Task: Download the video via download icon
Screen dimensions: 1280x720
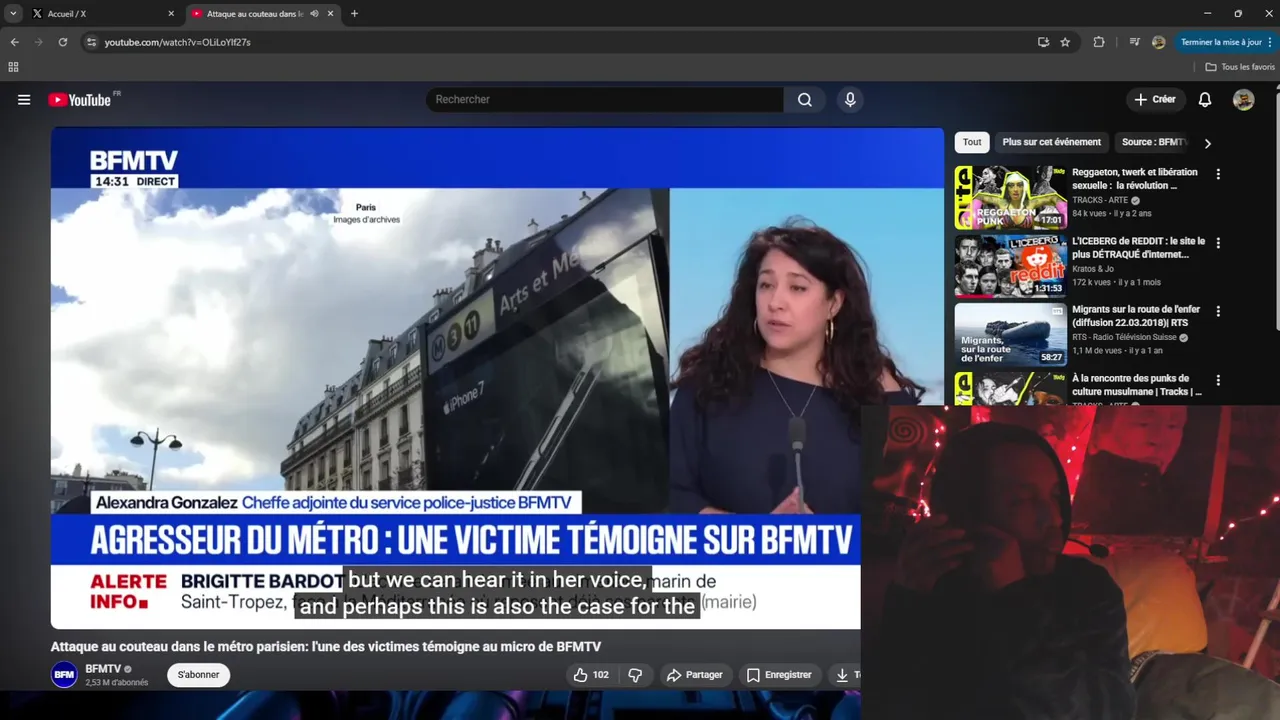Action: (845, 675)
